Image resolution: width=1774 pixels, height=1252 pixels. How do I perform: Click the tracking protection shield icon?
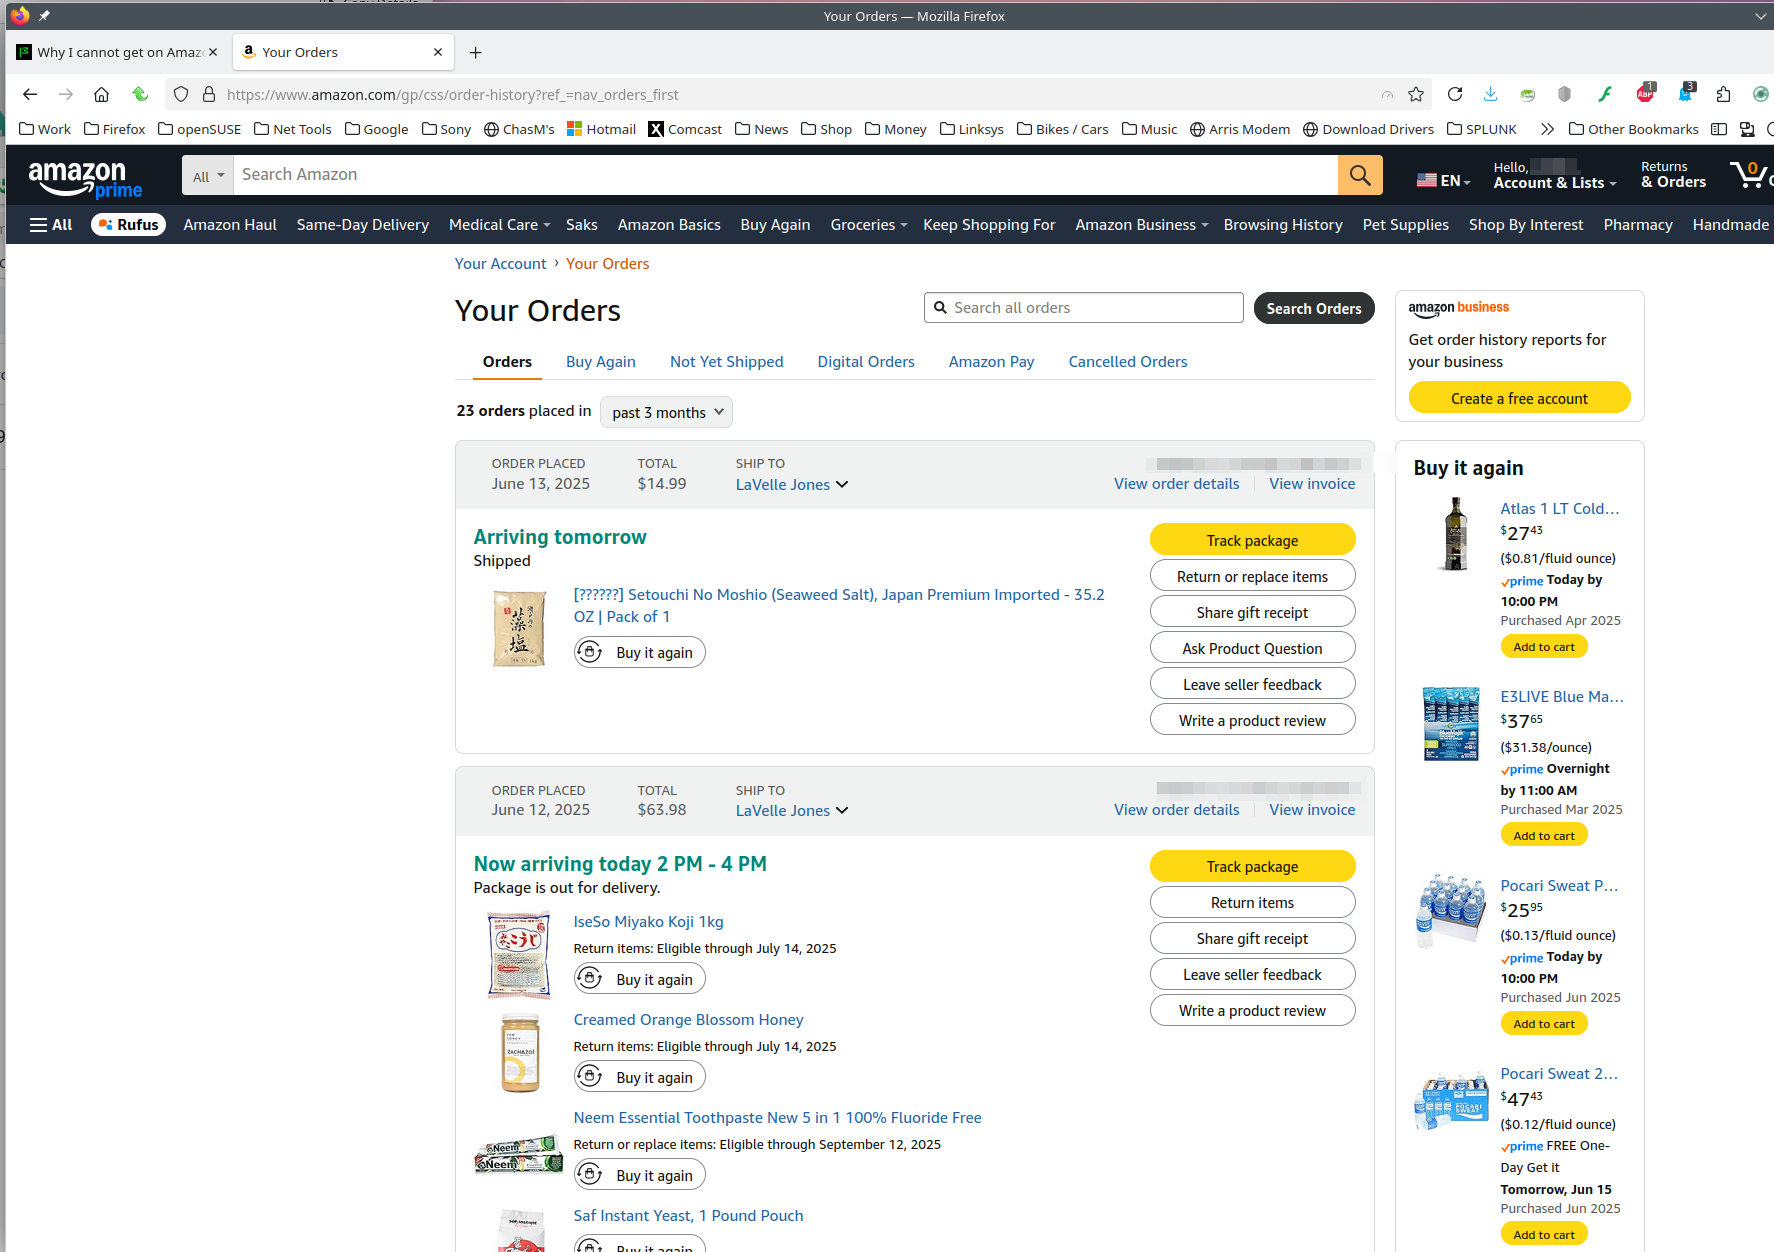point(180,94)
